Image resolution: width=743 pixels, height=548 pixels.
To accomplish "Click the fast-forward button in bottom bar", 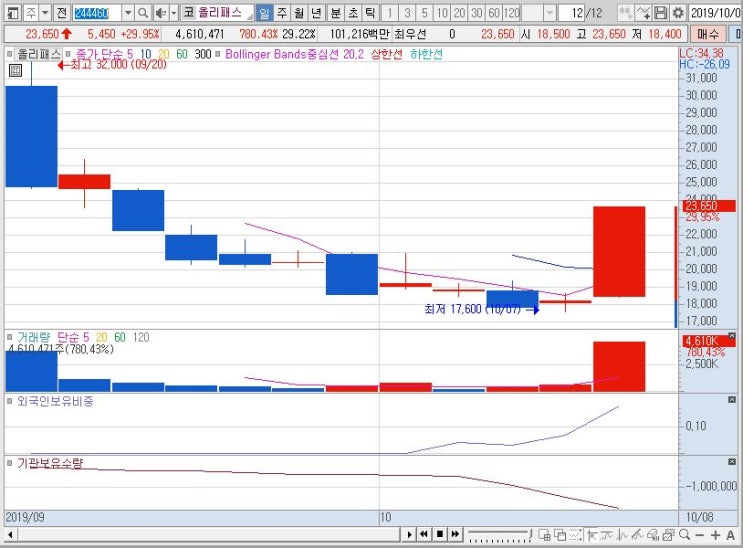I will [455, 535].
